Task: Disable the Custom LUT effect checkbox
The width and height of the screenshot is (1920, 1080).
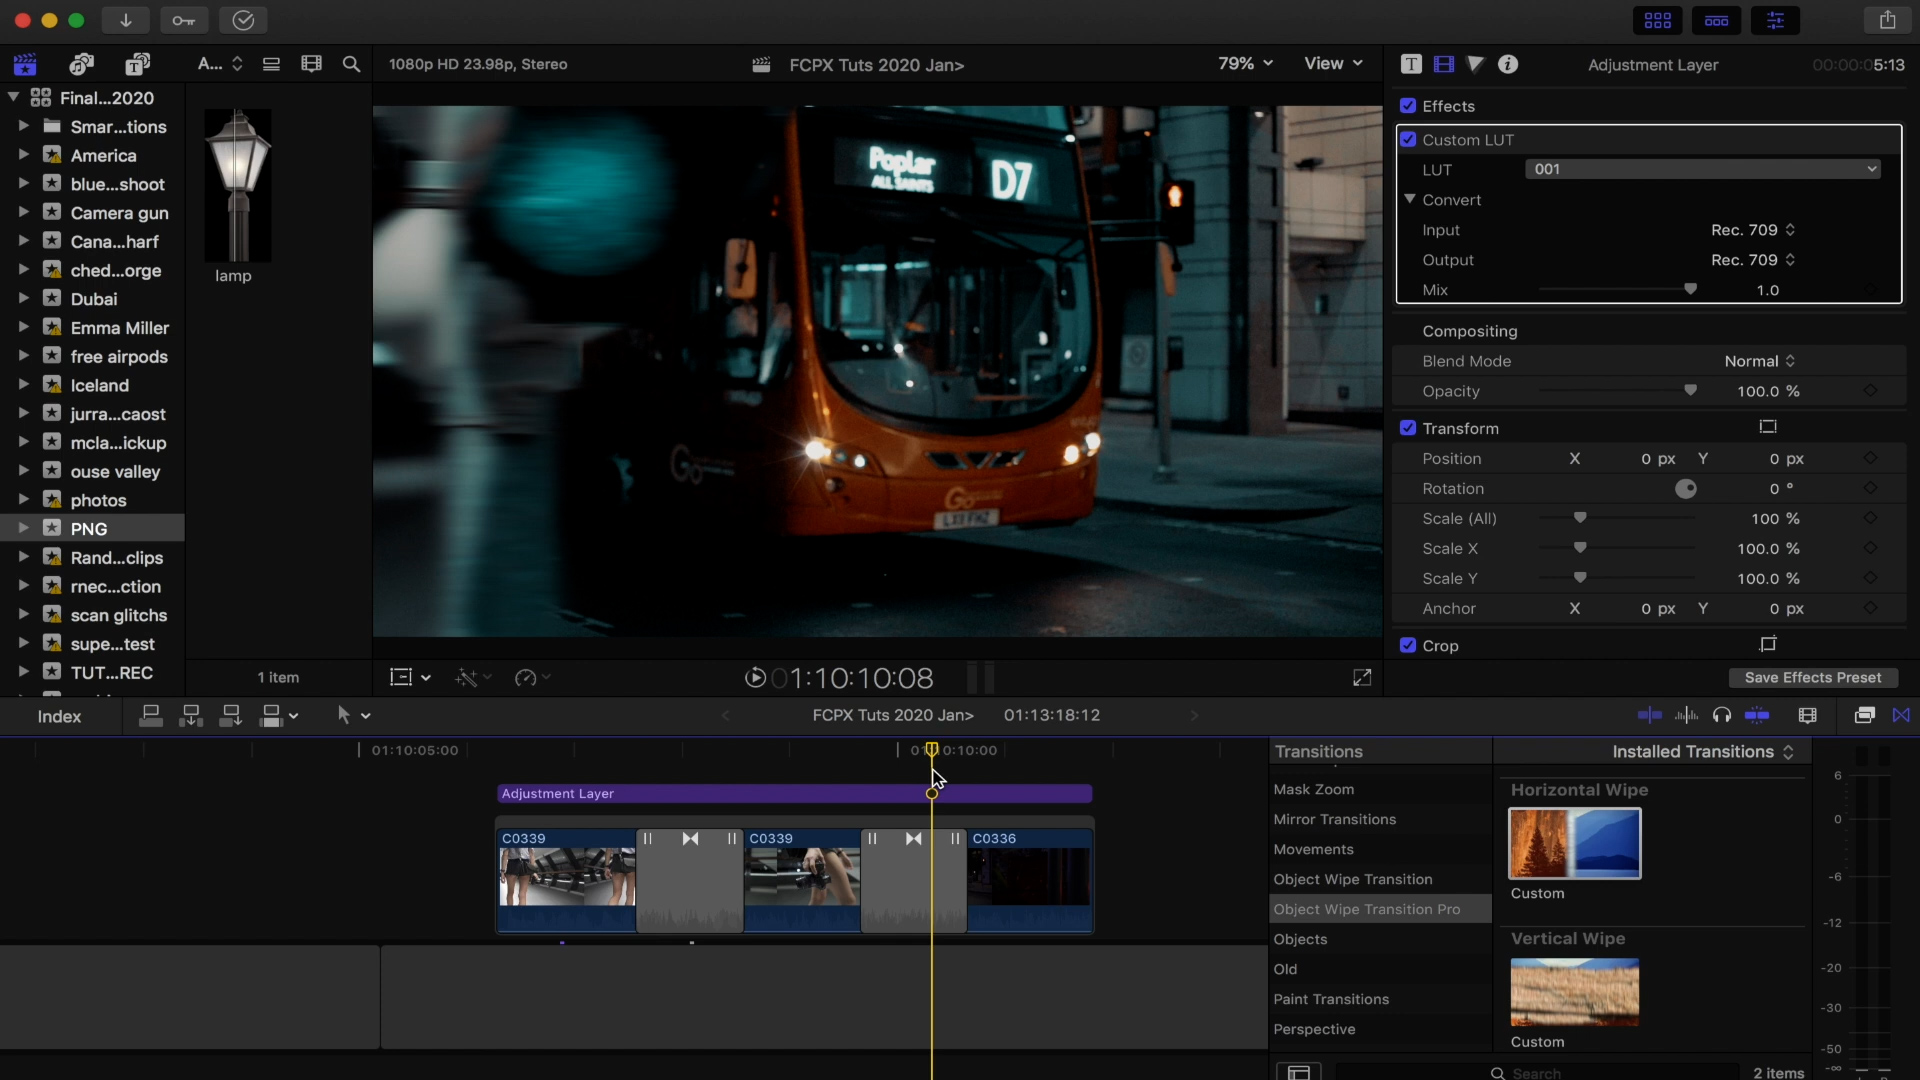Action: [1408, 138]
